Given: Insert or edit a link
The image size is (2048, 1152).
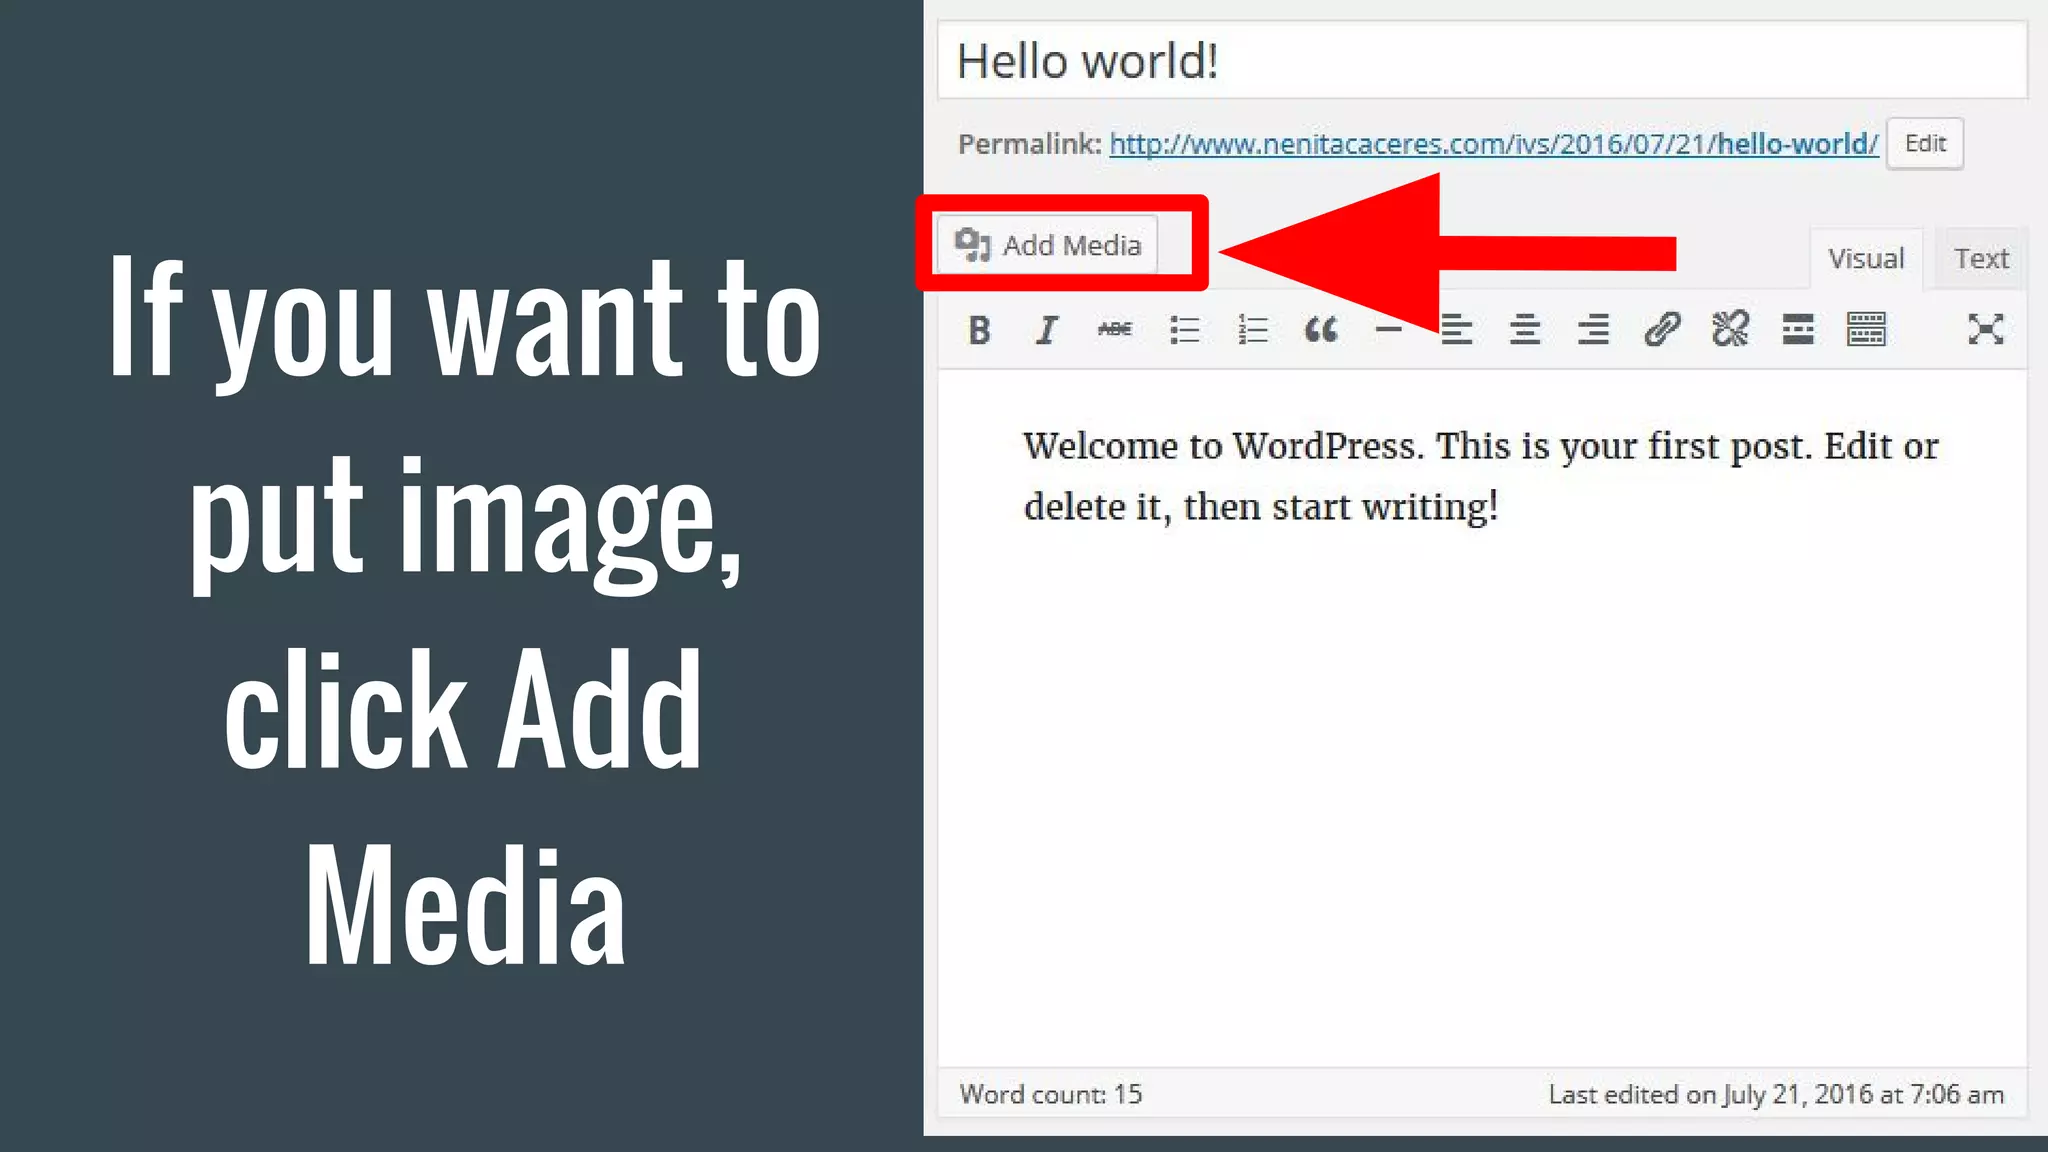Looking at the screenshot, I should pyautogui.click(x=1662, y=330).
